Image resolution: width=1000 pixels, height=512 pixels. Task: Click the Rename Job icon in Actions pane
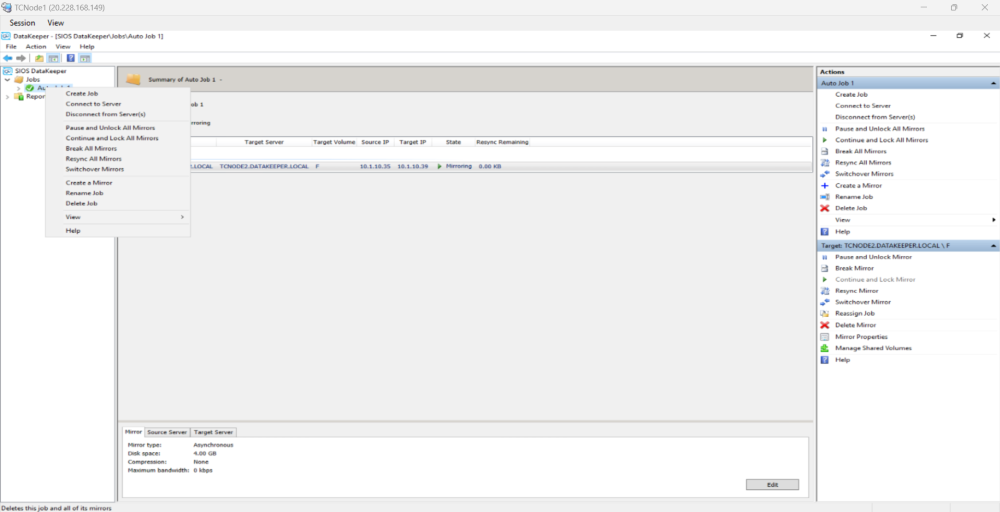(x=824, y=197)
